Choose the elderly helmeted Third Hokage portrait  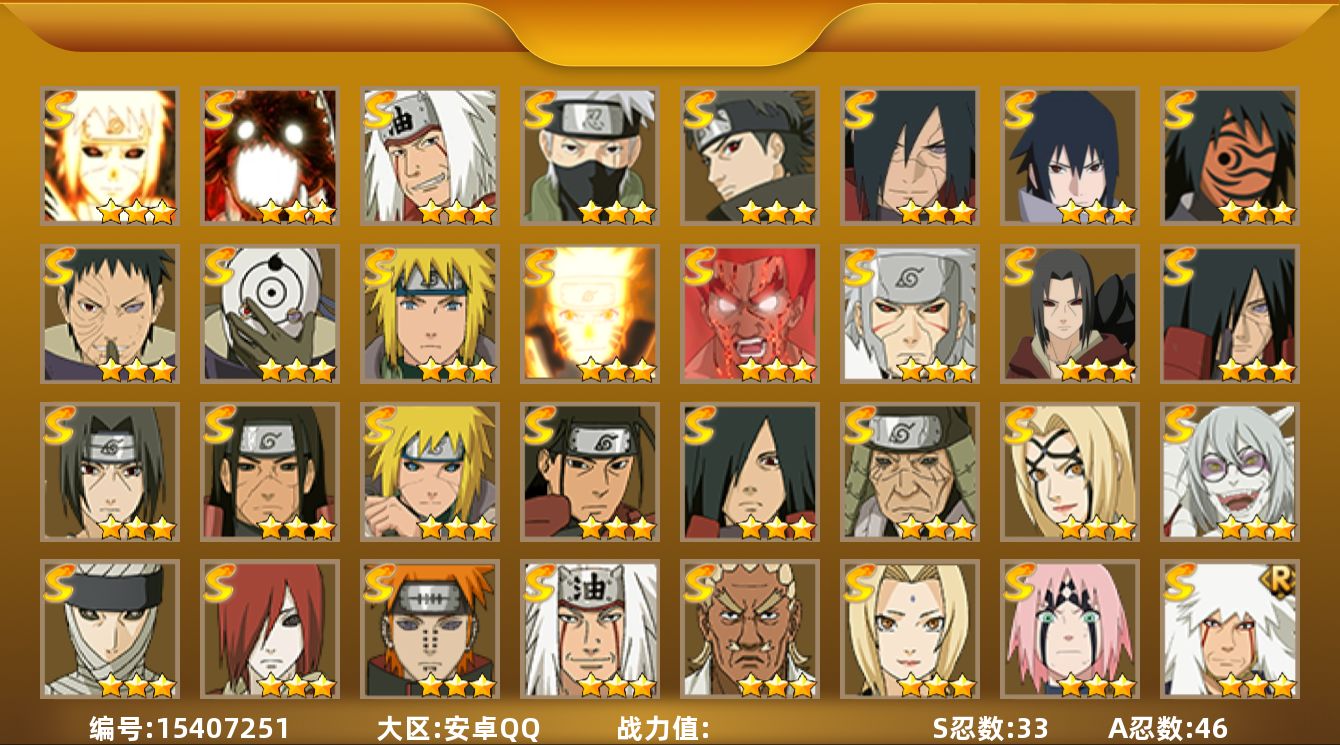tap(910, 472)
